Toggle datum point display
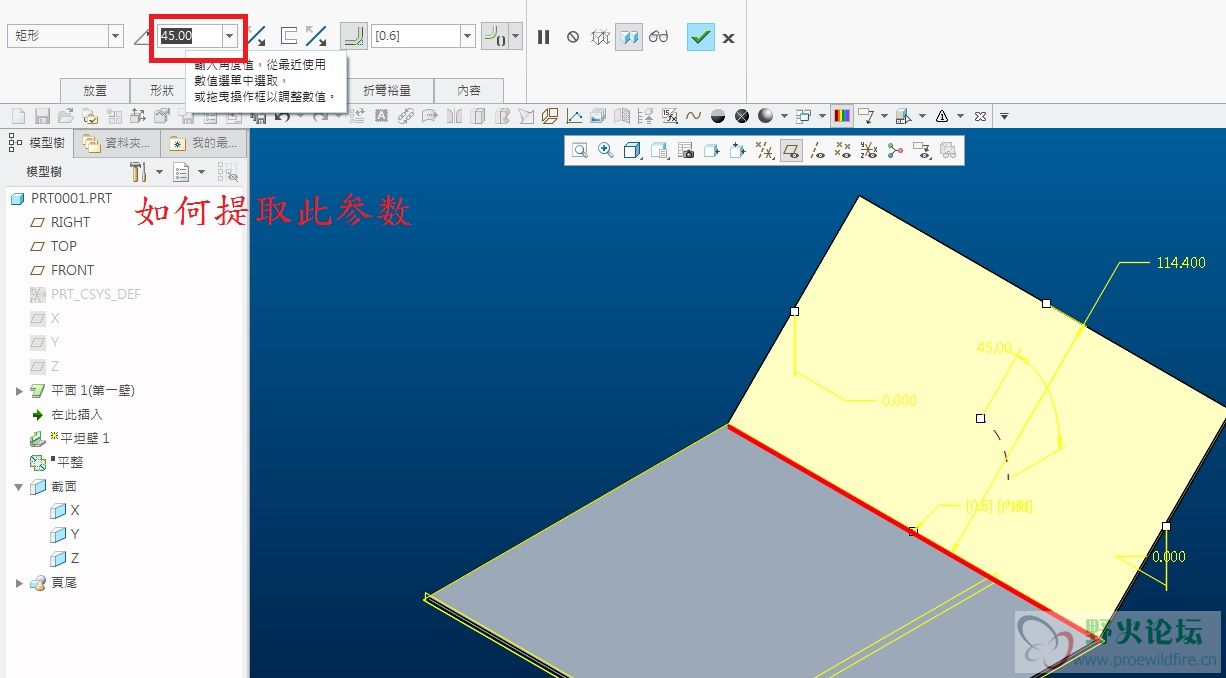 click(843, 151)
